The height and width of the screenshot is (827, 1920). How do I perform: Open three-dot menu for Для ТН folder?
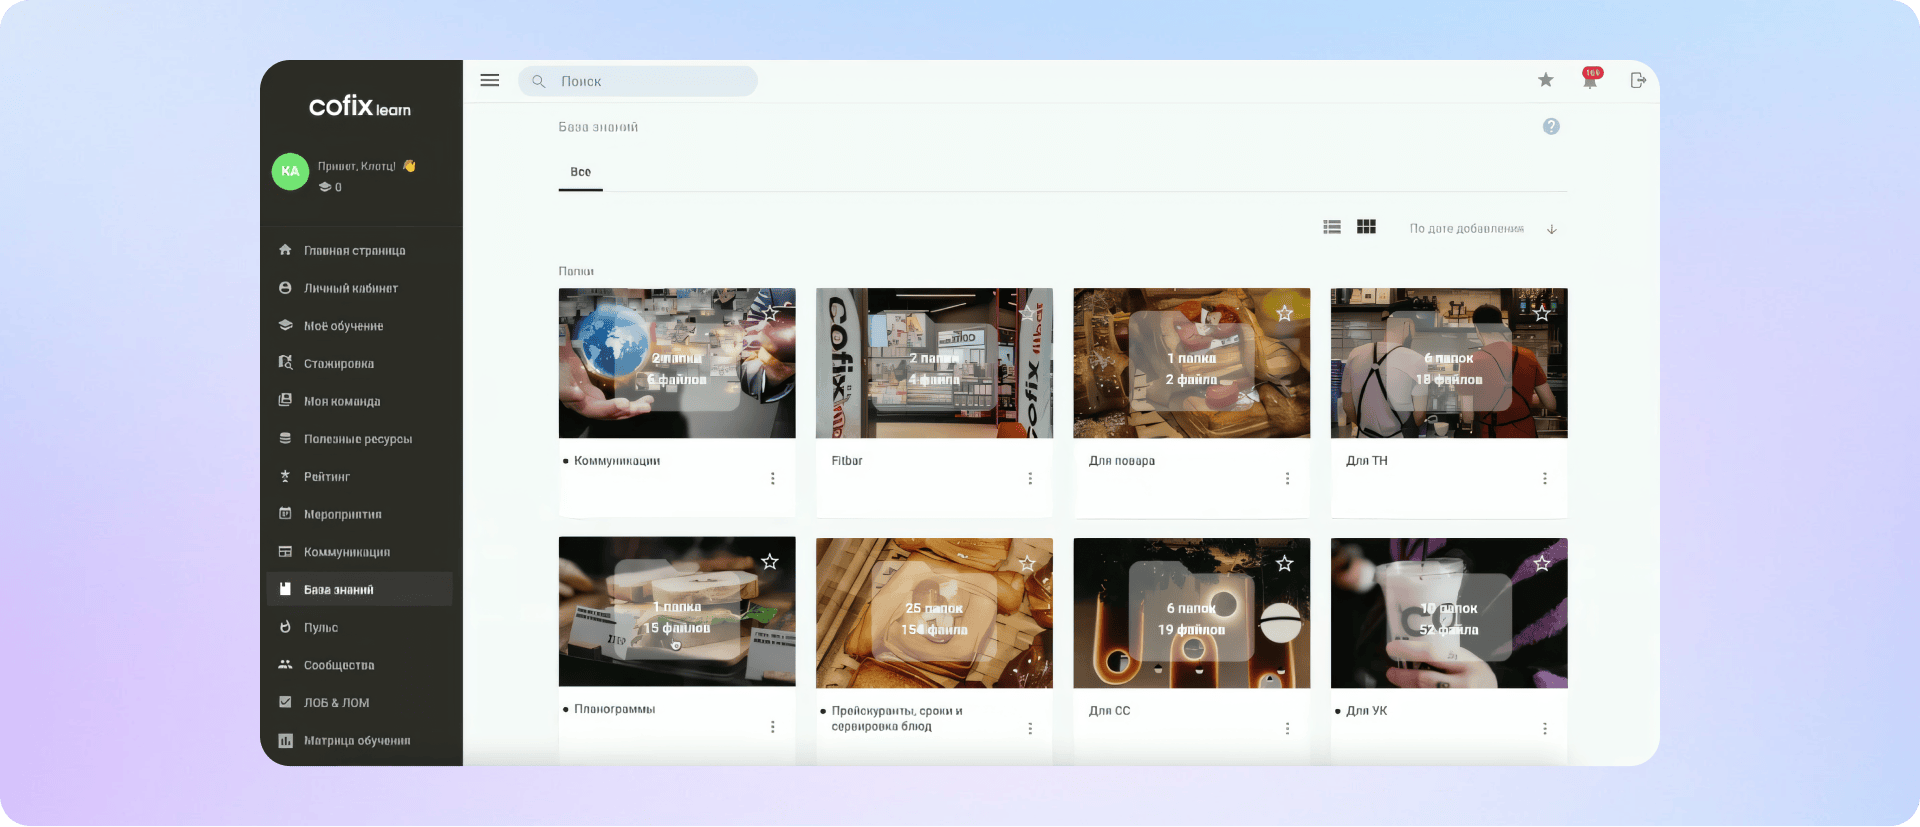point(1544,479)
